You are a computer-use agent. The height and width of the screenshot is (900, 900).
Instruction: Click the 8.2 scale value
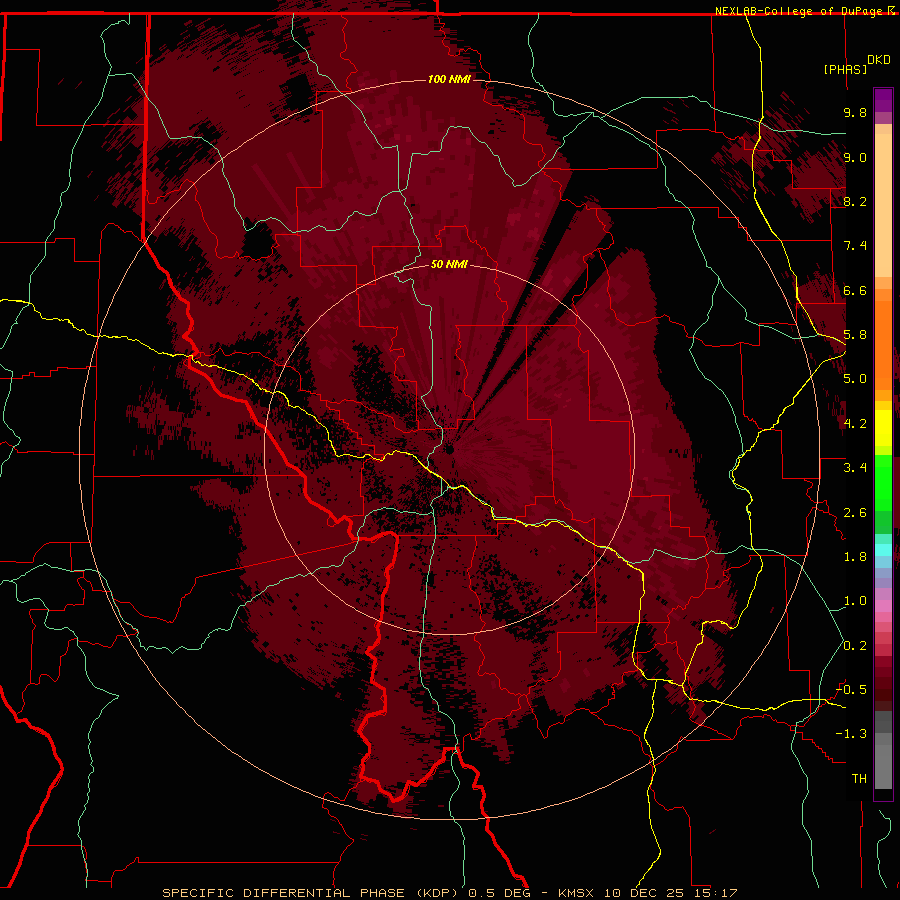coord(855,201)
